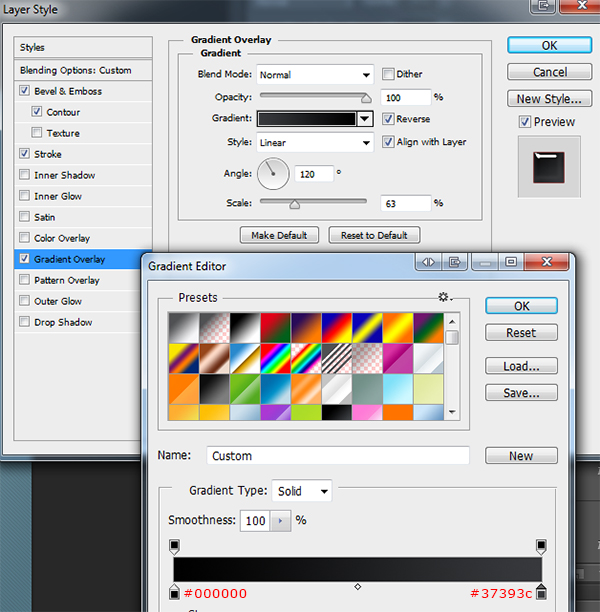Select the magenta gradient preset
The width and height of the screenshot is (600, 612).
point(397,358)
